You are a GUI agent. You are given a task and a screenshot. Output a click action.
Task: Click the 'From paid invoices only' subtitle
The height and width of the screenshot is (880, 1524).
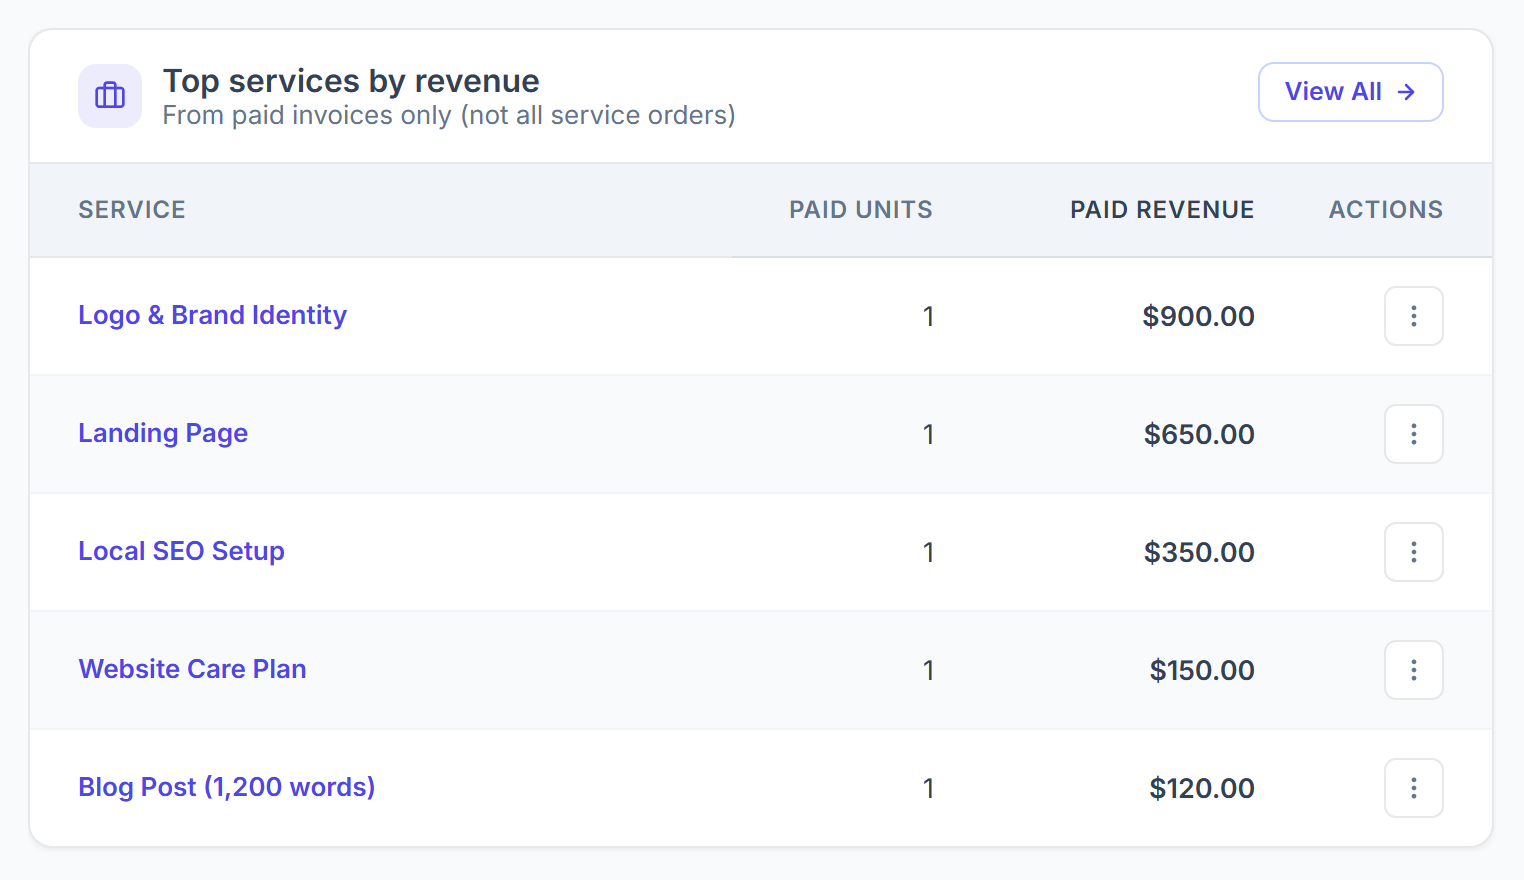point(449,115)
